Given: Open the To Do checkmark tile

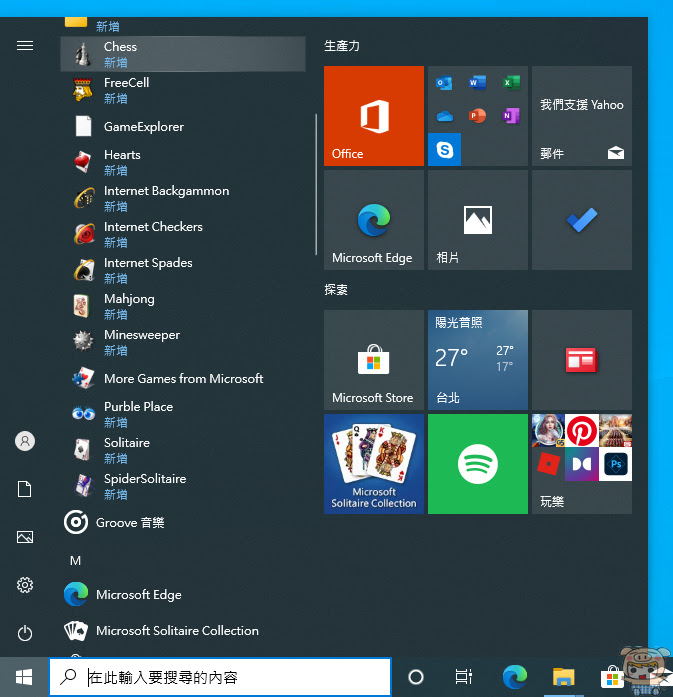Looking at the screenshot, I should (582, 220).
